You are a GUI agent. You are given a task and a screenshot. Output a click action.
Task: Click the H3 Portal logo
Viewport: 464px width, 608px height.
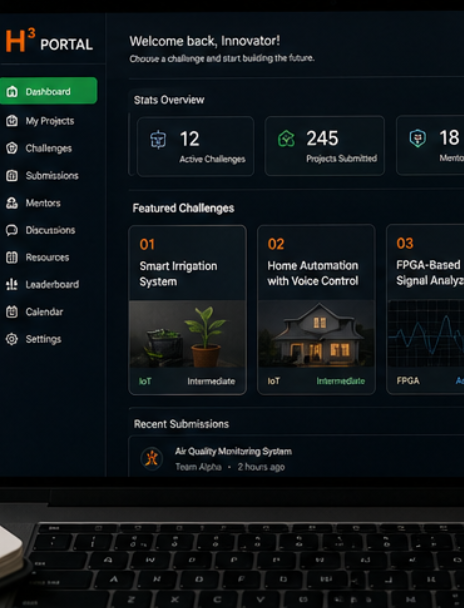tap(49, 41)
